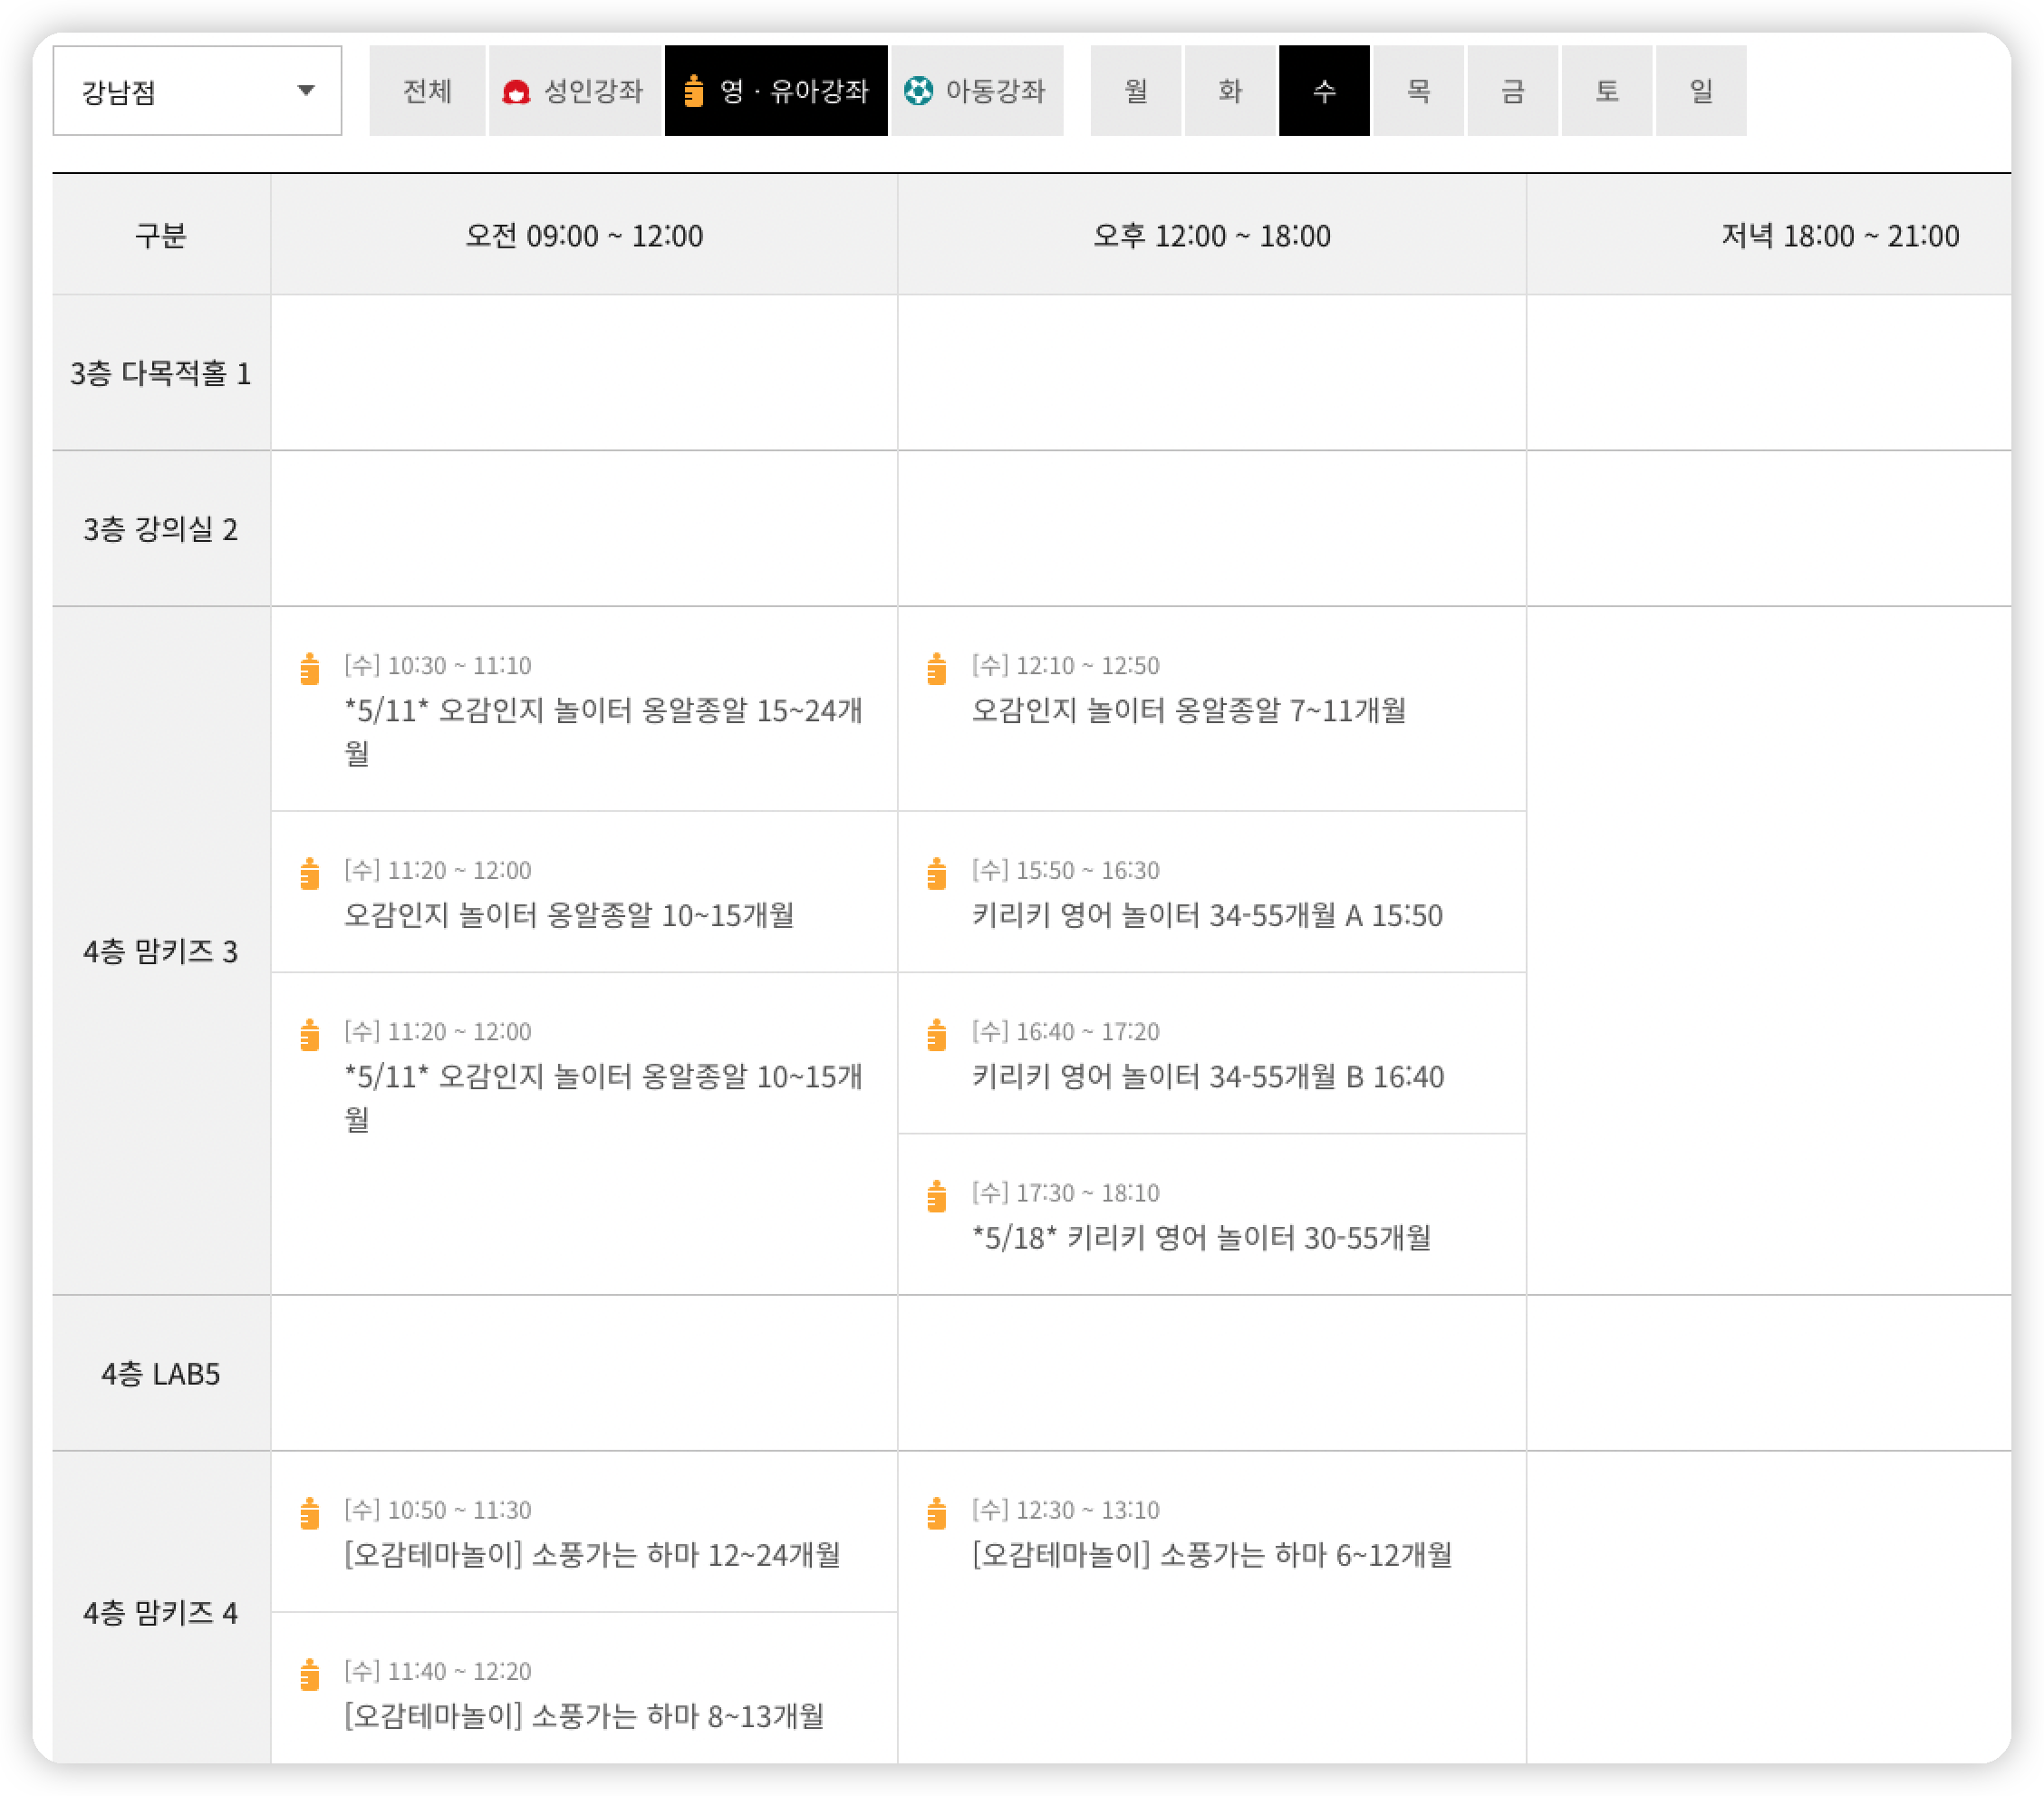Select Saturday (토) day filter
This screenshot has width=2044, height=1796.
point(1606,91)
